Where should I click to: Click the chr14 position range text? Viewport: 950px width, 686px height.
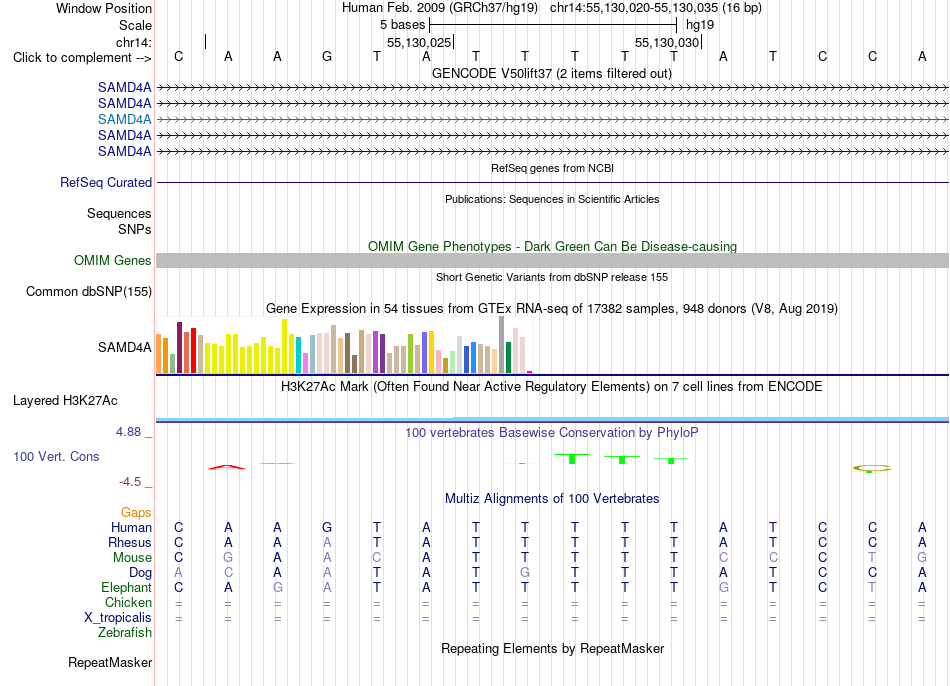click(x=656, y=8)
